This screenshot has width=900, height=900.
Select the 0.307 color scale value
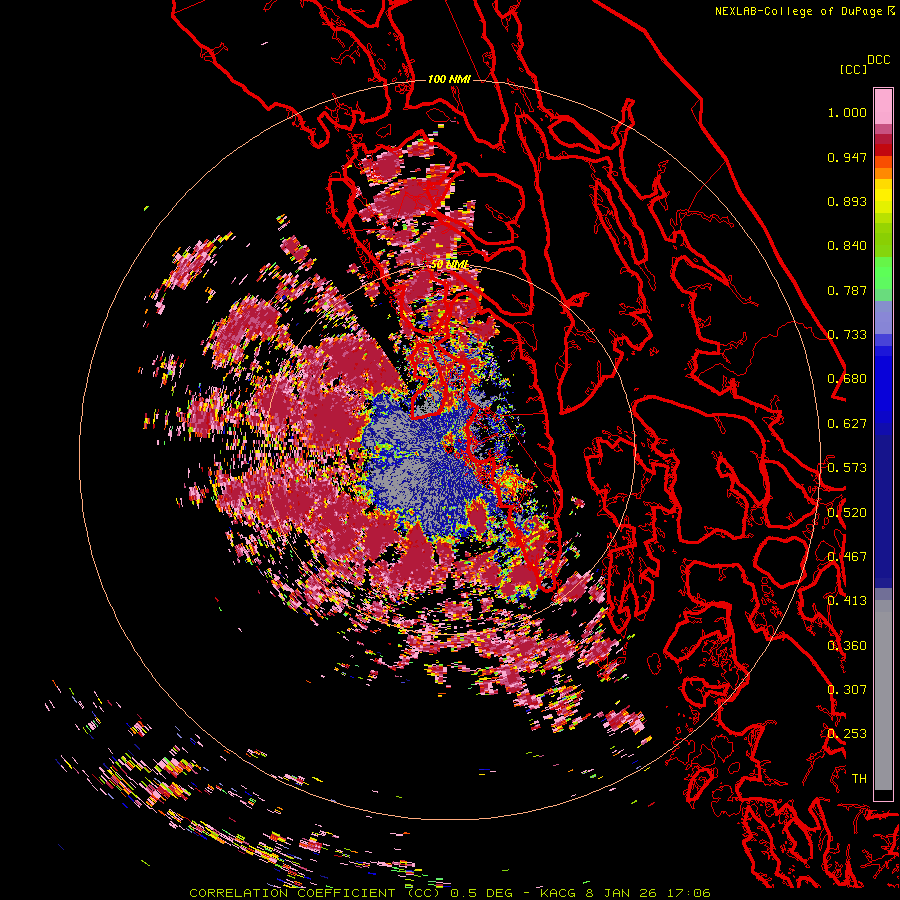click(x=847, y=690)
